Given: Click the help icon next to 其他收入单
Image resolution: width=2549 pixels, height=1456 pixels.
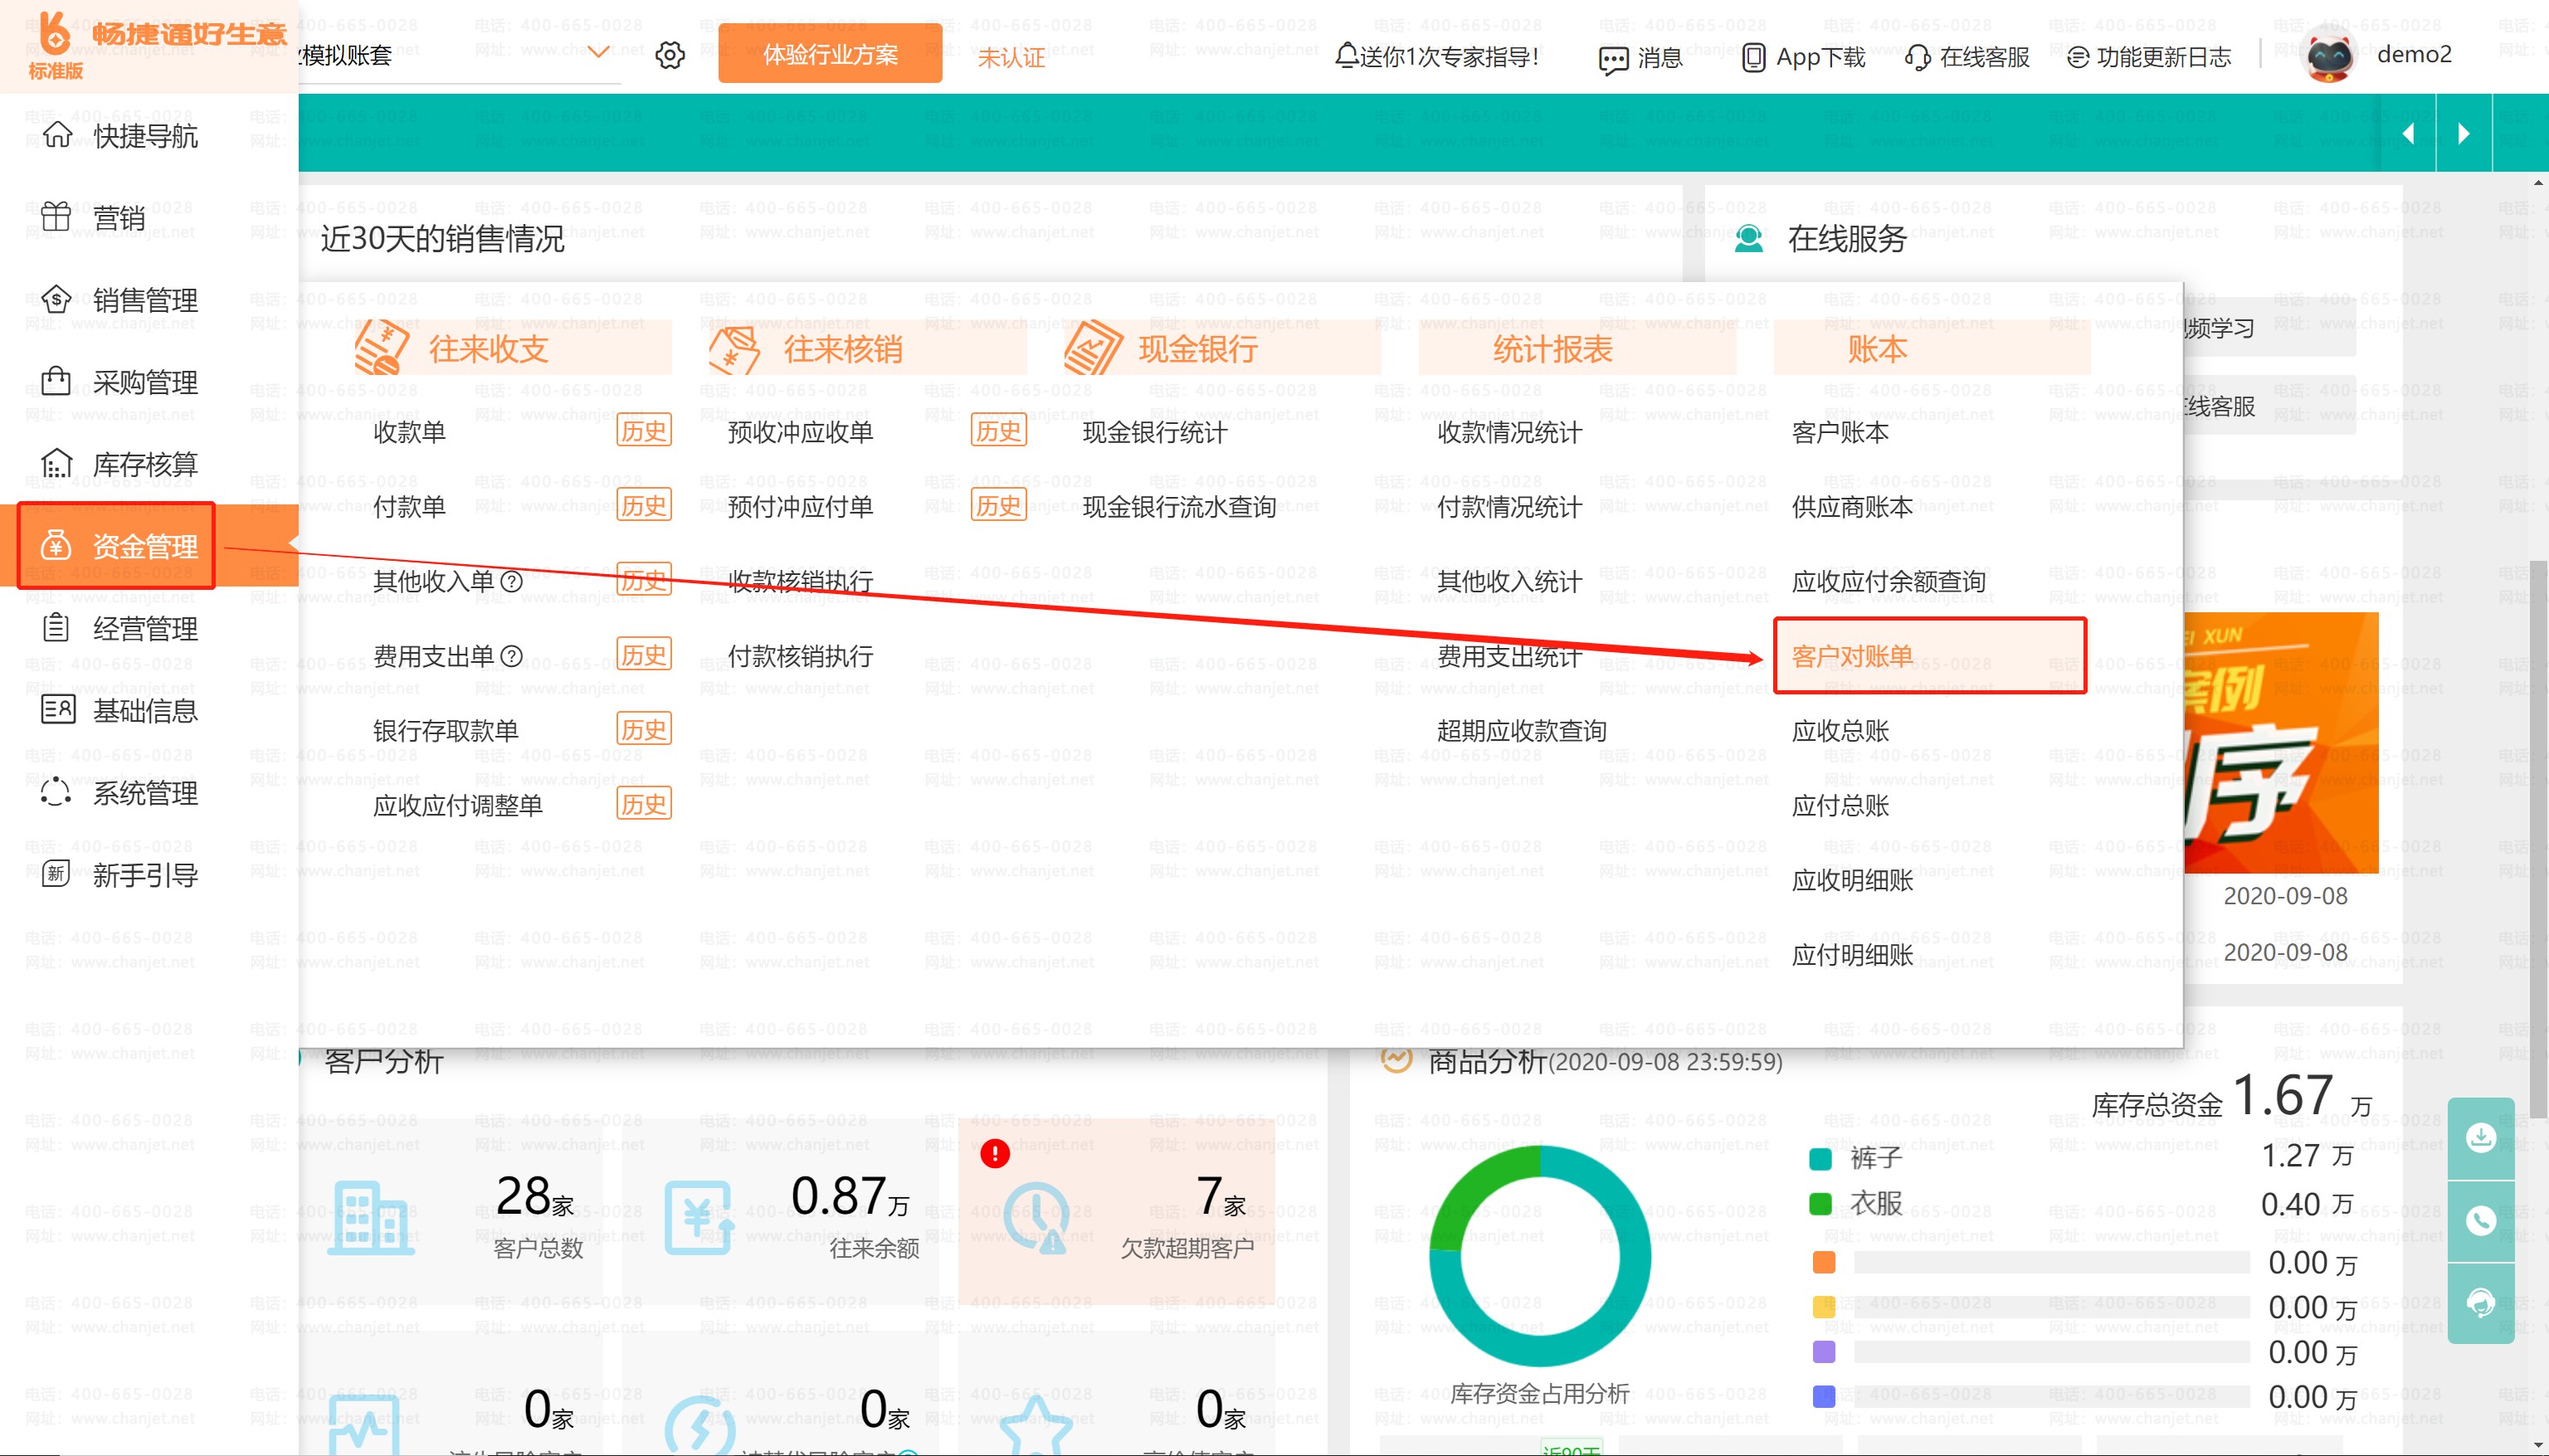Looking at the screenshot, I should pyautogui.click(x=511, y=581).
